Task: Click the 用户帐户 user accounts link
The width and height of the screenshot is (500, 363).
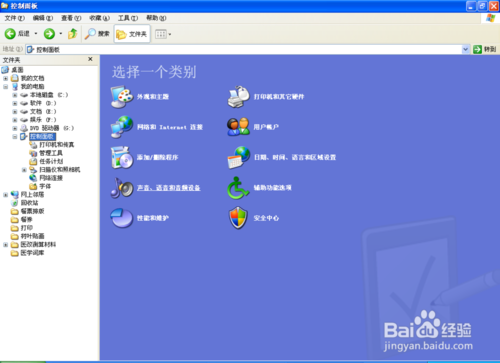Action: point(266,127)
